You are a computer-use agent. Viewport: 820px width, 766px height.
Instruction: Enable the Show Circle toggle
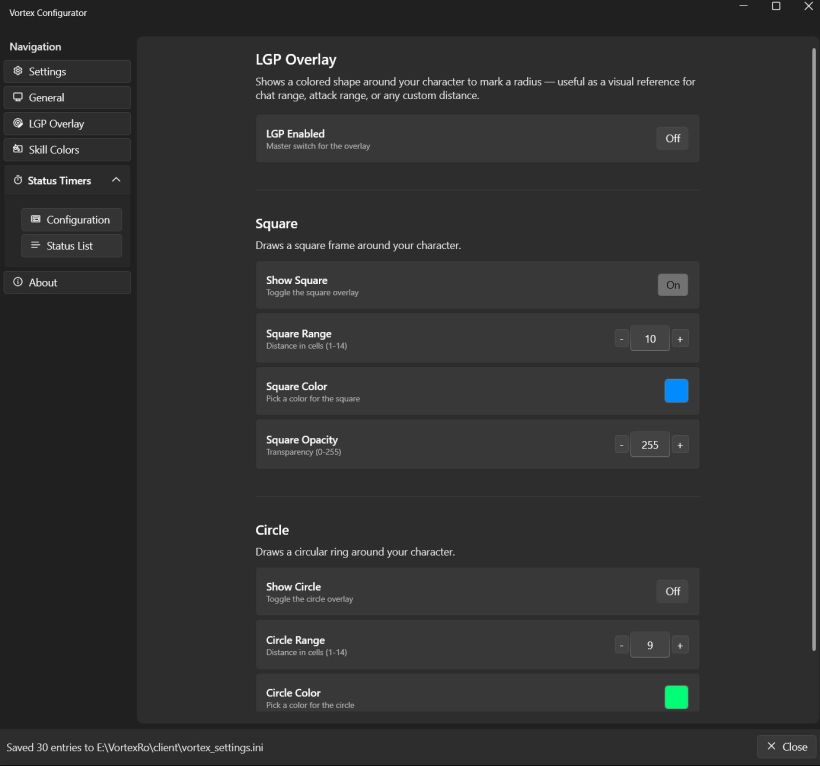point(673,591)
